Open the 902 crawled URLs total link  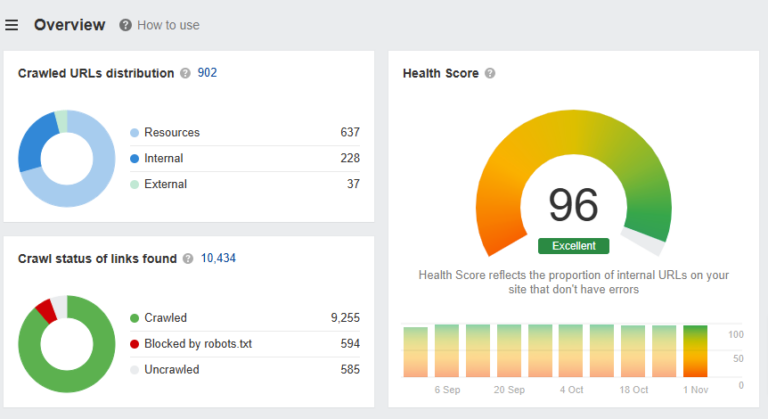tap(207, 73)
